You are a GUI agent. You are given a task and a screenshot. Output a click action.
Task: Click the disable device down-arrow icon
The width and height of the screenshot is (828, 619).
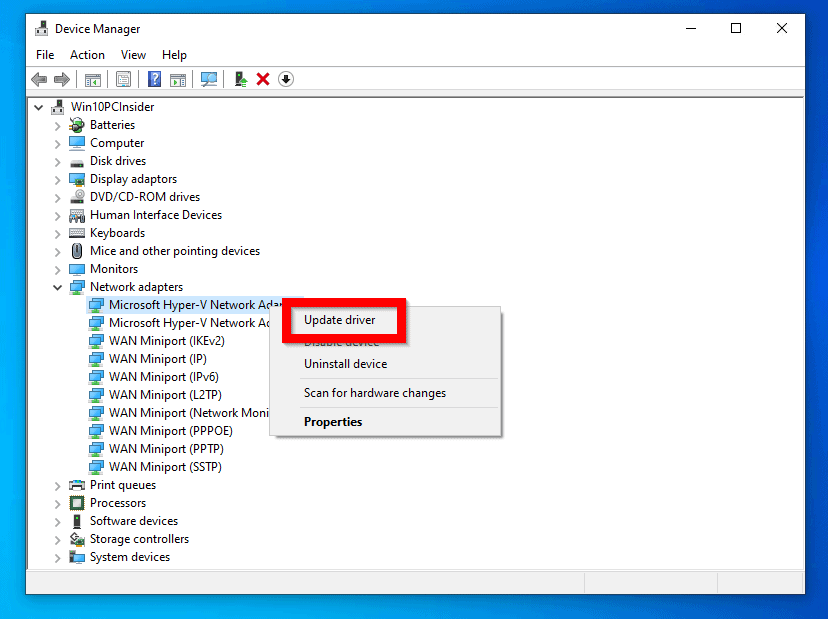tap(286, 79)
